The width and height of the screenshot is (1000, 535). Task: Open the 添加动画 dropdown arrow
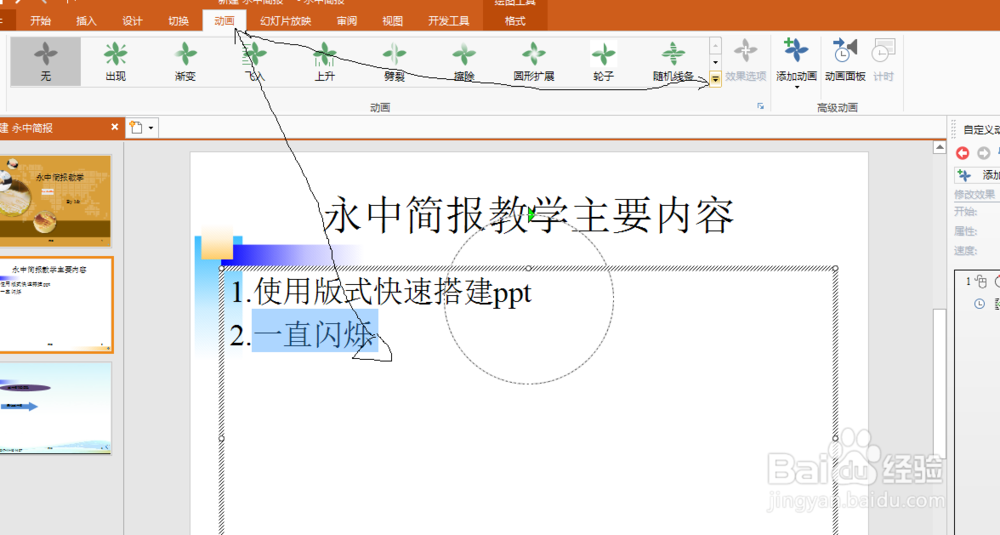click(x=797, y=87)
